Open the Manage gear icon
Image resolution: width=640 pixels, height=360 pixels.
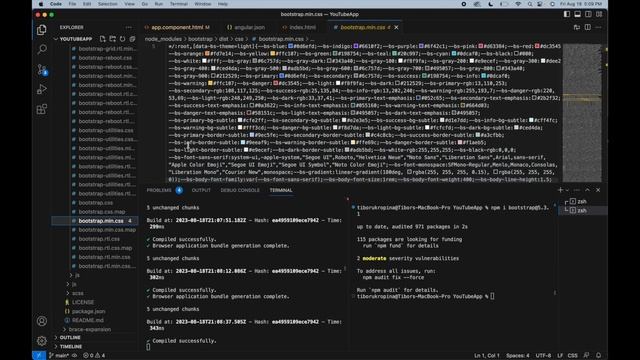click(x=42, y=340)
